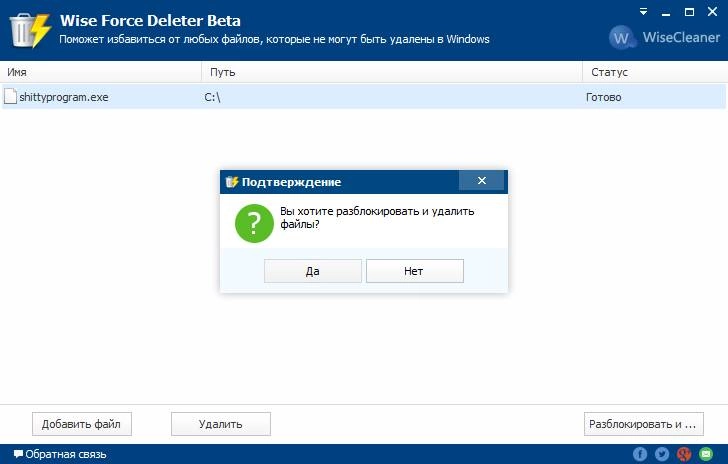Click the small icon in Подтверждение title
The image size is (728, 464).
click(x=232, y=182)
